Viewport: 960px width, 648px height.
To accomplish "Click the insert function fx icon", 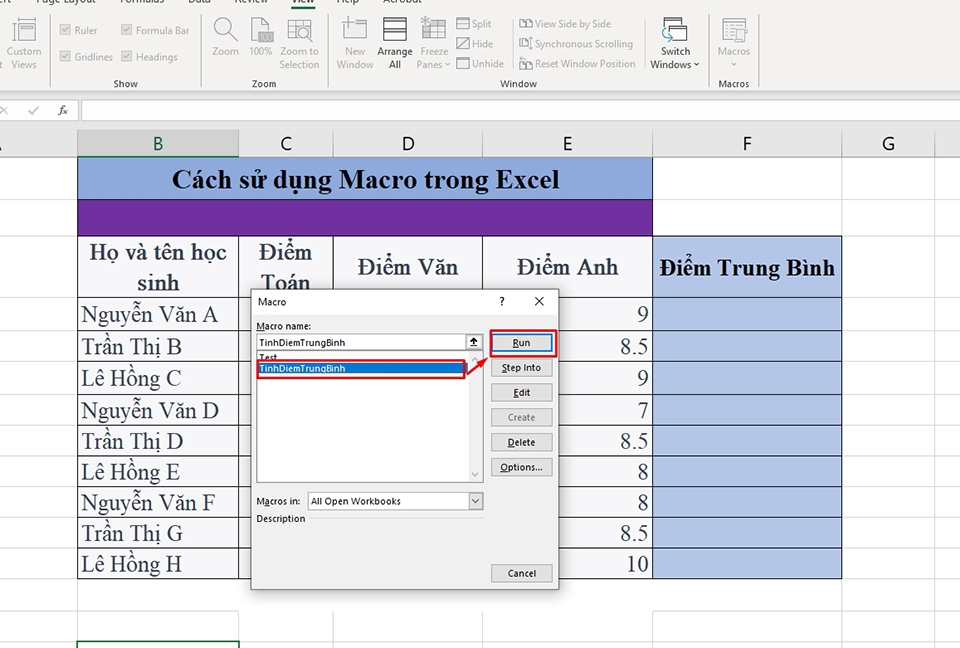I will pyautogui.click(x=63, y=110).
